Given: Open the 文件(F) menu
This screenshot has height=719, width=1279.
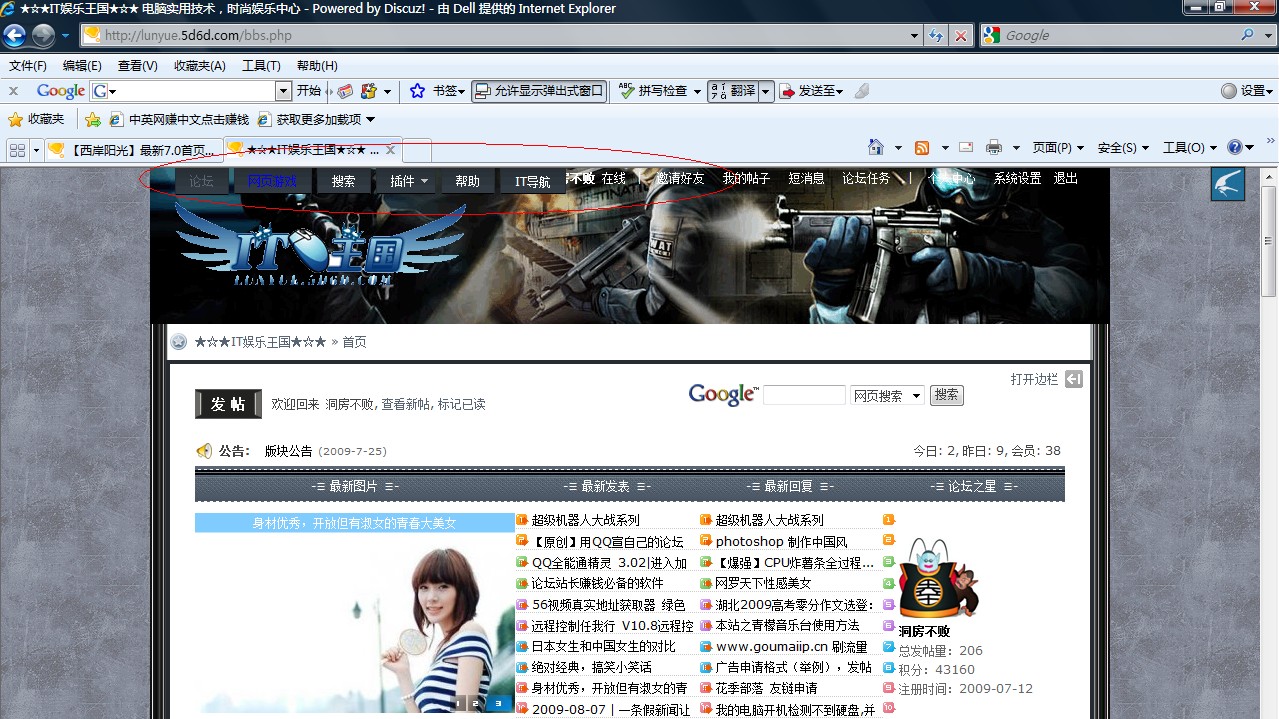Looking at the screenshot, I should pyautogui.click(x=26, y=66).
